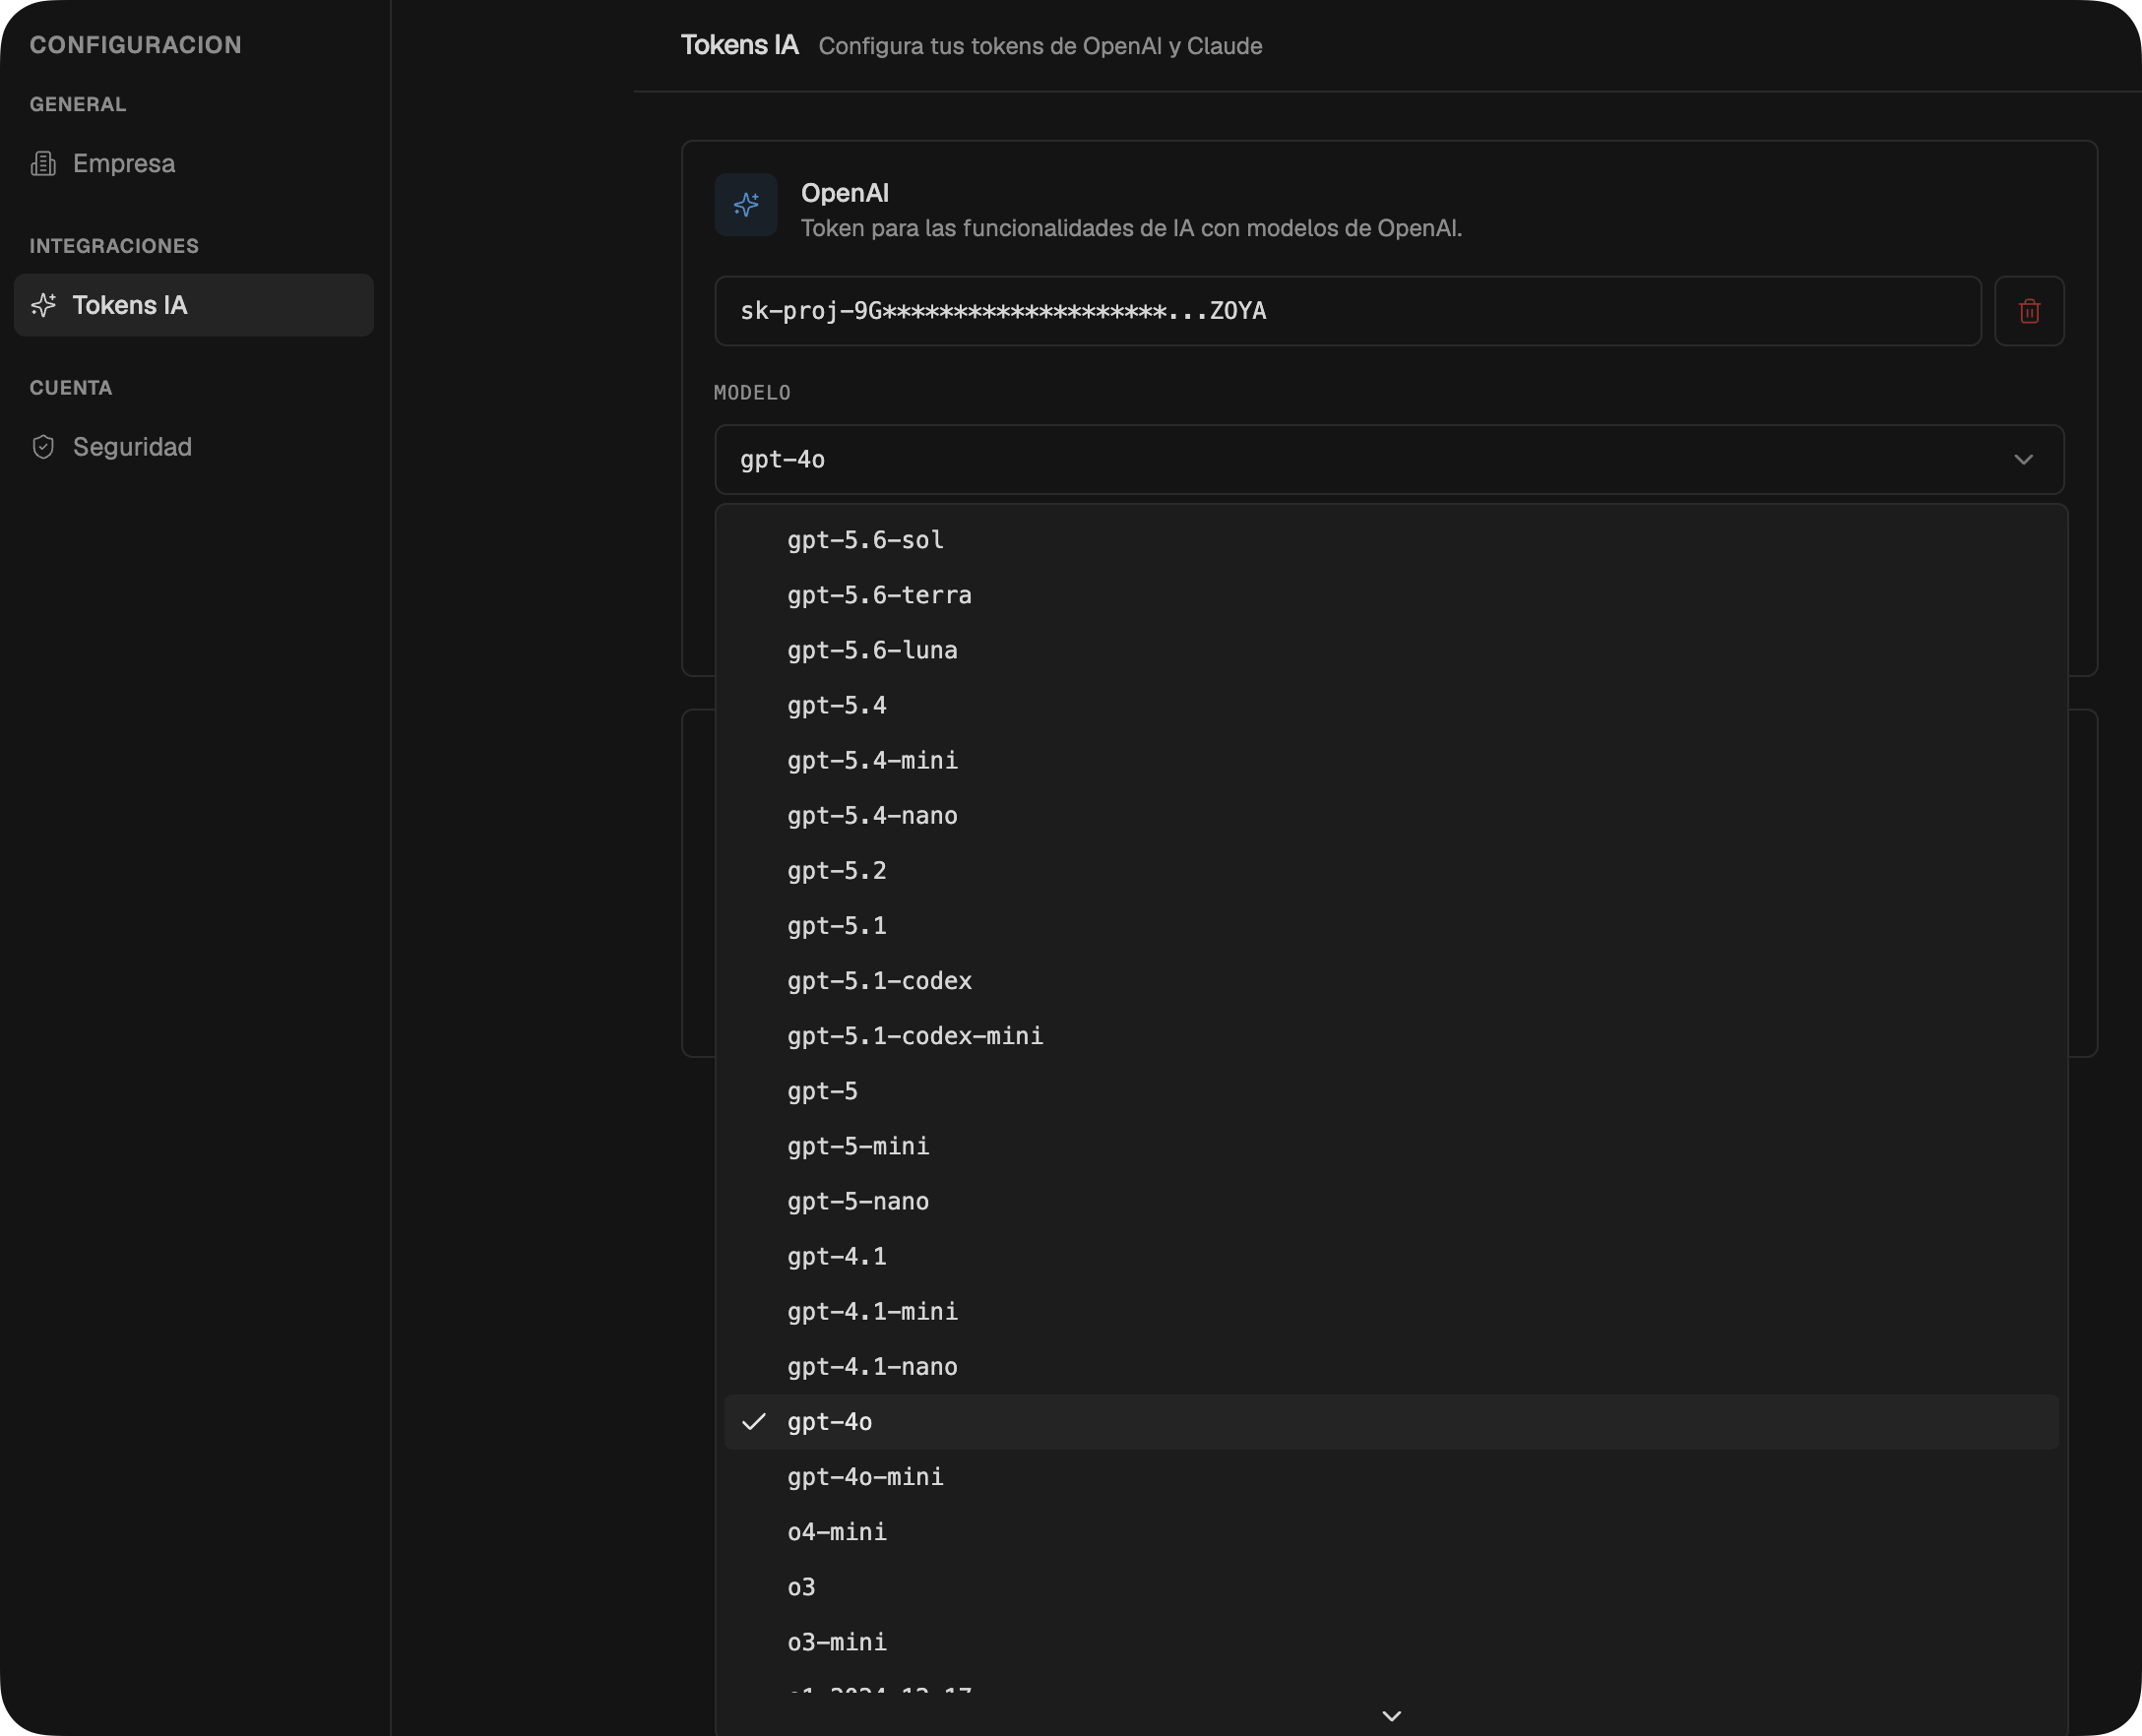Select gpt-5.6-terra model option
The height and width of the screenshot is (1736, 2142).
tap(1391, 595)
